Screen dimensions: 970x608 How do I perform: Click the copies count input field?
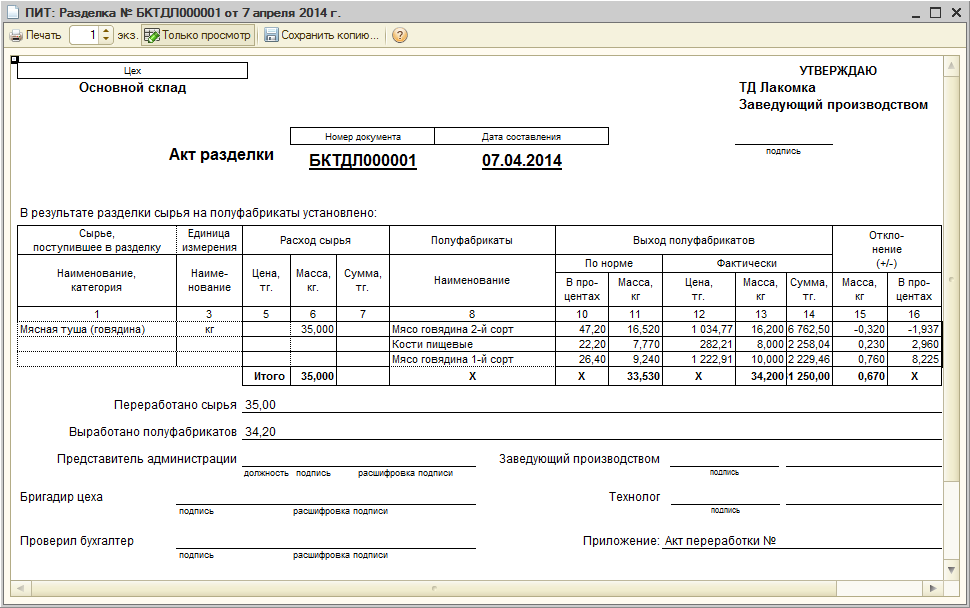pyautogui.click(x=85, y=35)
